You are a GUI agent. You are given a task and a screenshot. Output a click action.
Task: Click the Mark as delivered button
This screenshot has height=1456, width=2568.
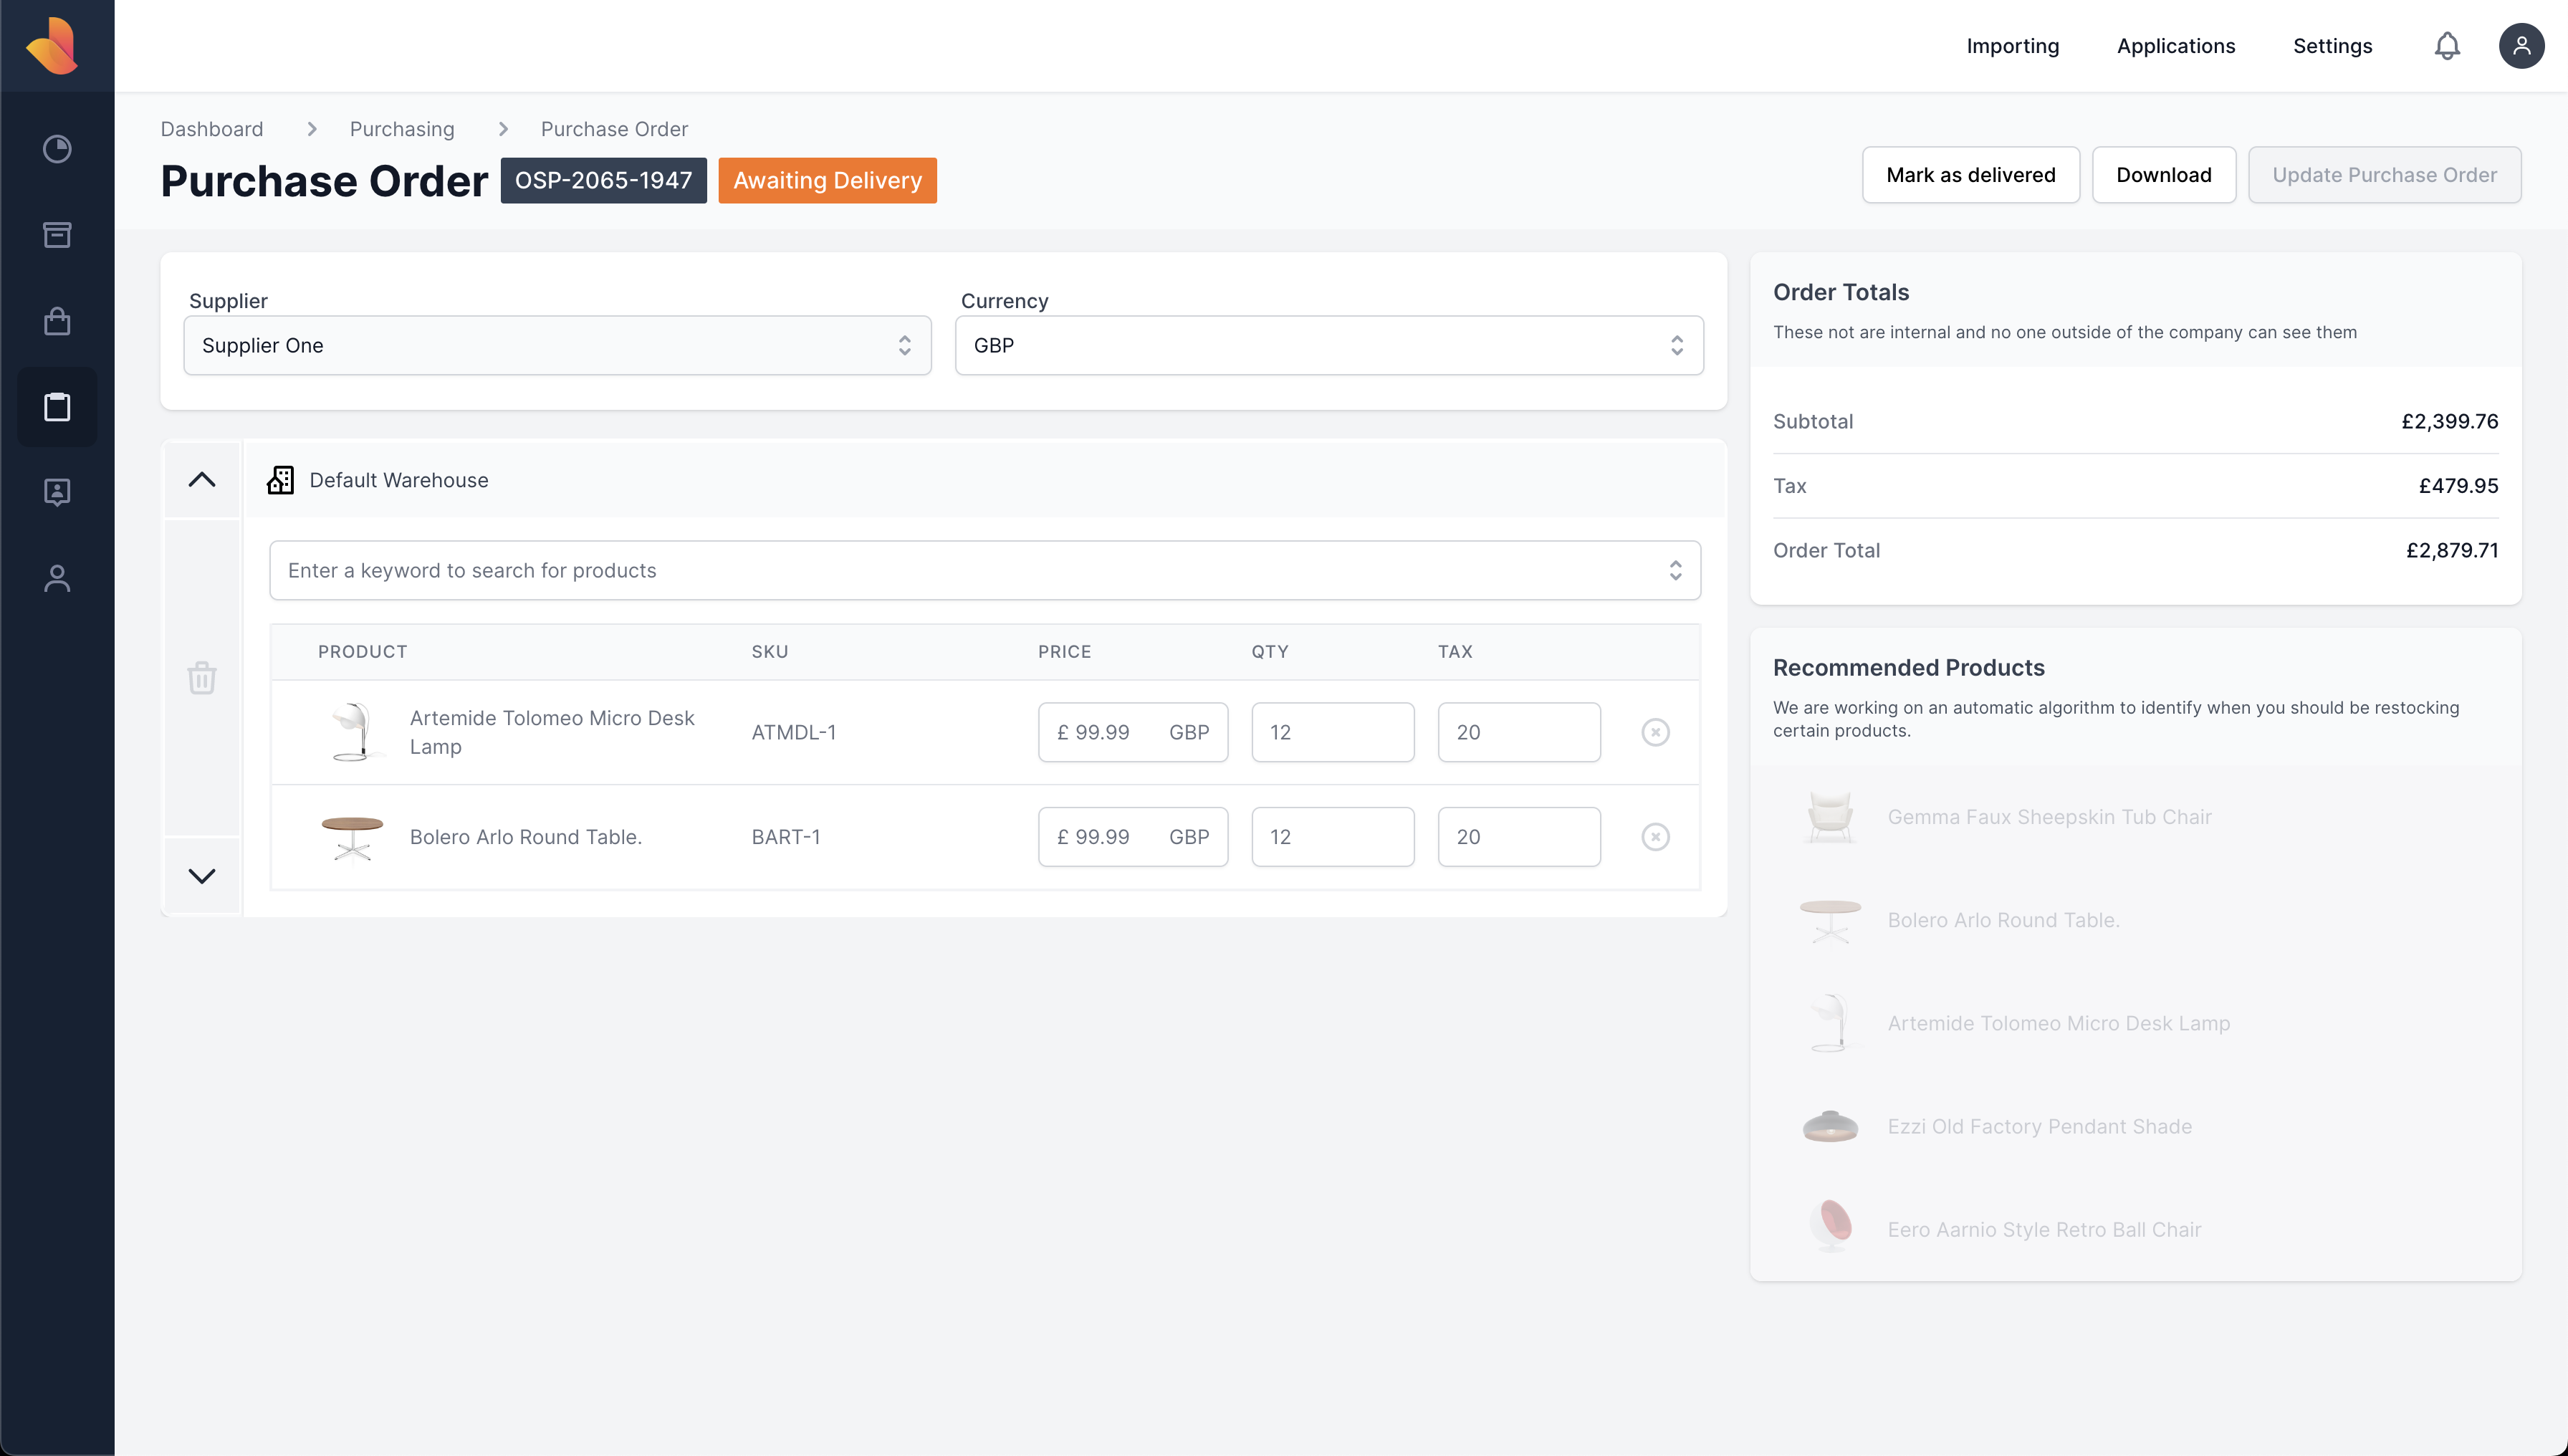click(x=1970, y=175)
